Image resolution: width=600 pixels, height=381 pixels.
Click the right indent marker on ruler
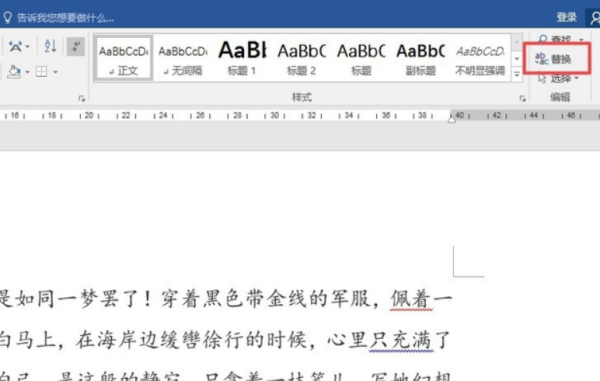click(452, 119)
